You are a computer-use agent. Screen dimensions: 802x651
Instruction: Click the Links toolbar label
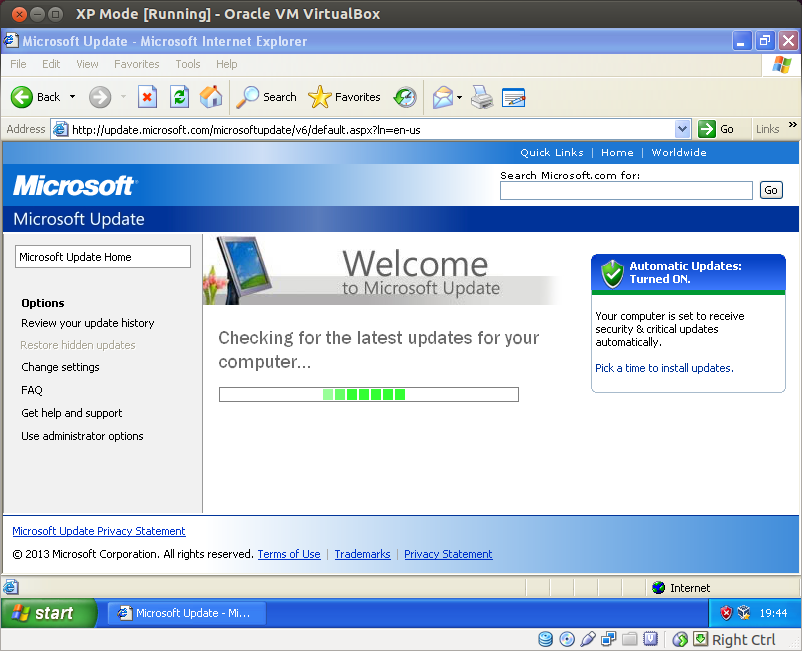(767, 129)
